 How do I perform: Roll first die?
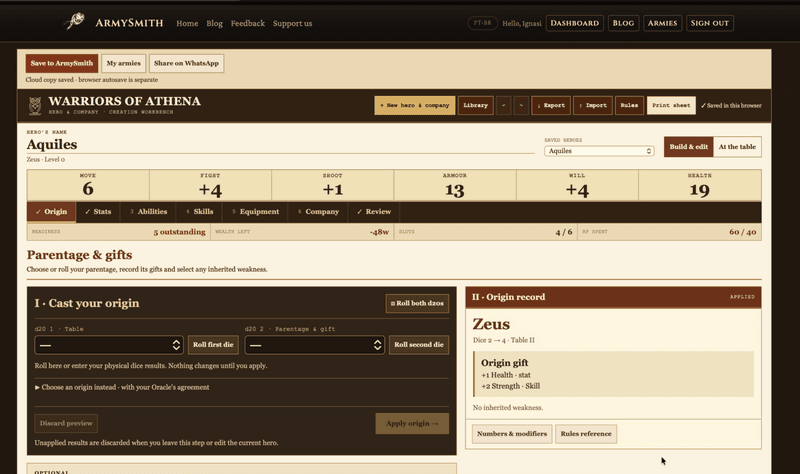pos(213,345)
